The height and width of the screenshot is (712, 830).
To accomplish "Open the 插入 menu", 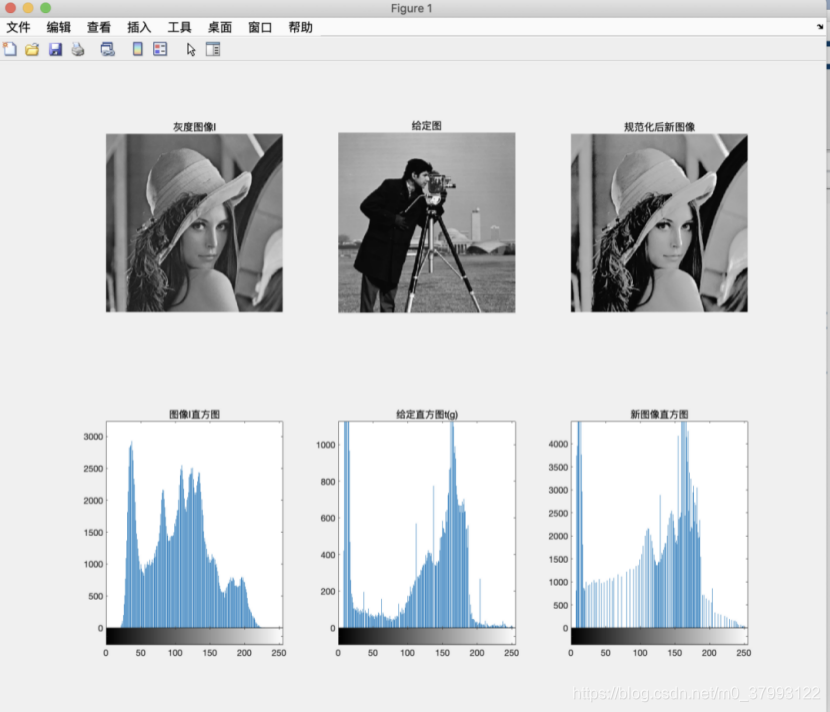I will pos(139,28).
